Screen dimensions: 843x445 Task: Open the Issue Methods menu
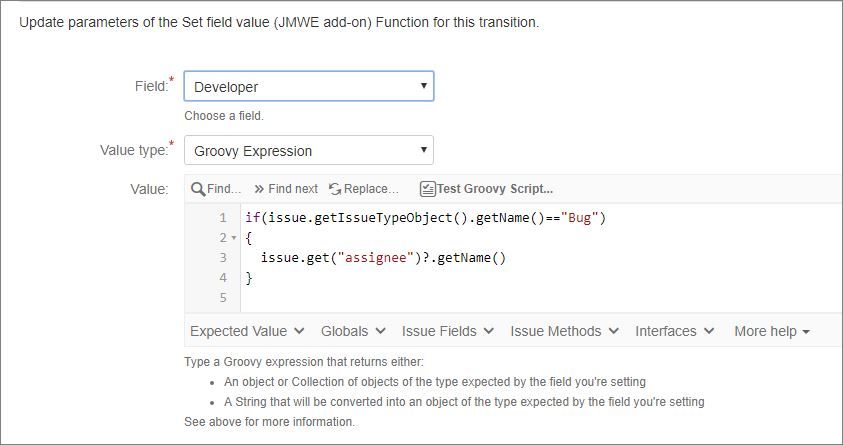tap(564, 331)
